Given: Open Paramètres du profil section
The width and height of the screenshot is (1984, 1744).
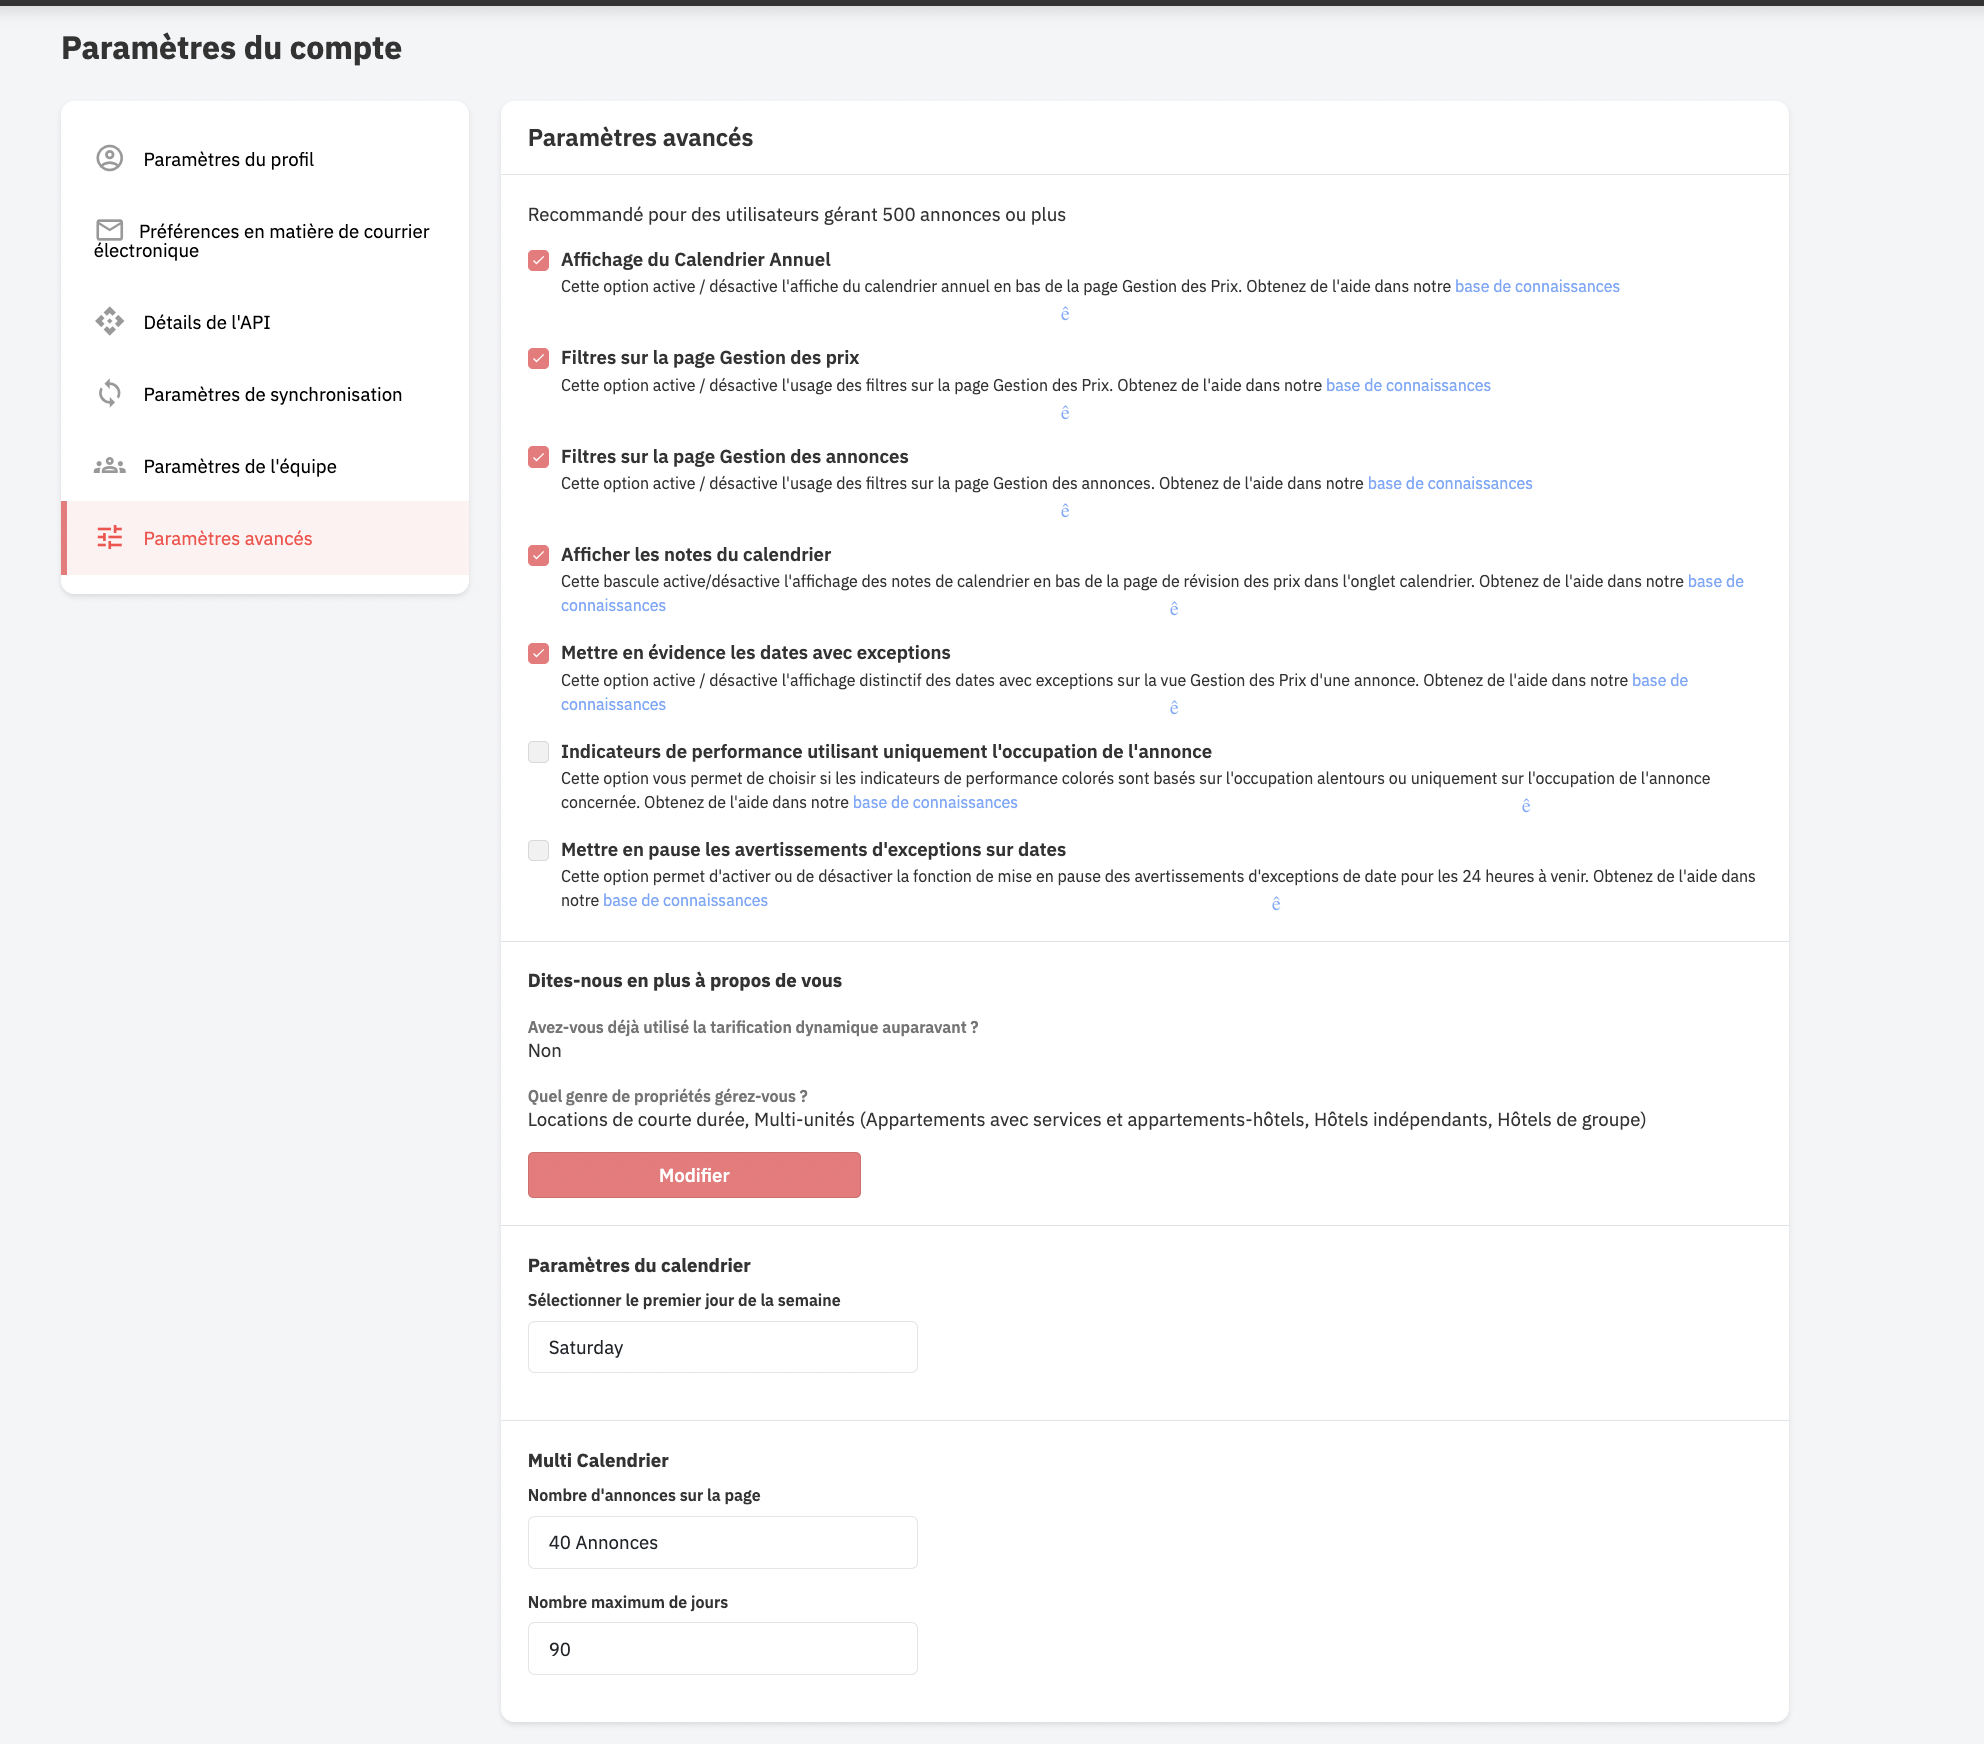Looking at the screenshot, I should tap(265, 159).
